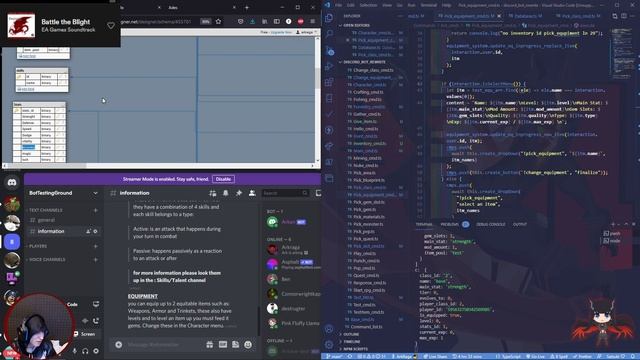Switch to DEBUG CONSOLE panel tab

click(490, 224)
